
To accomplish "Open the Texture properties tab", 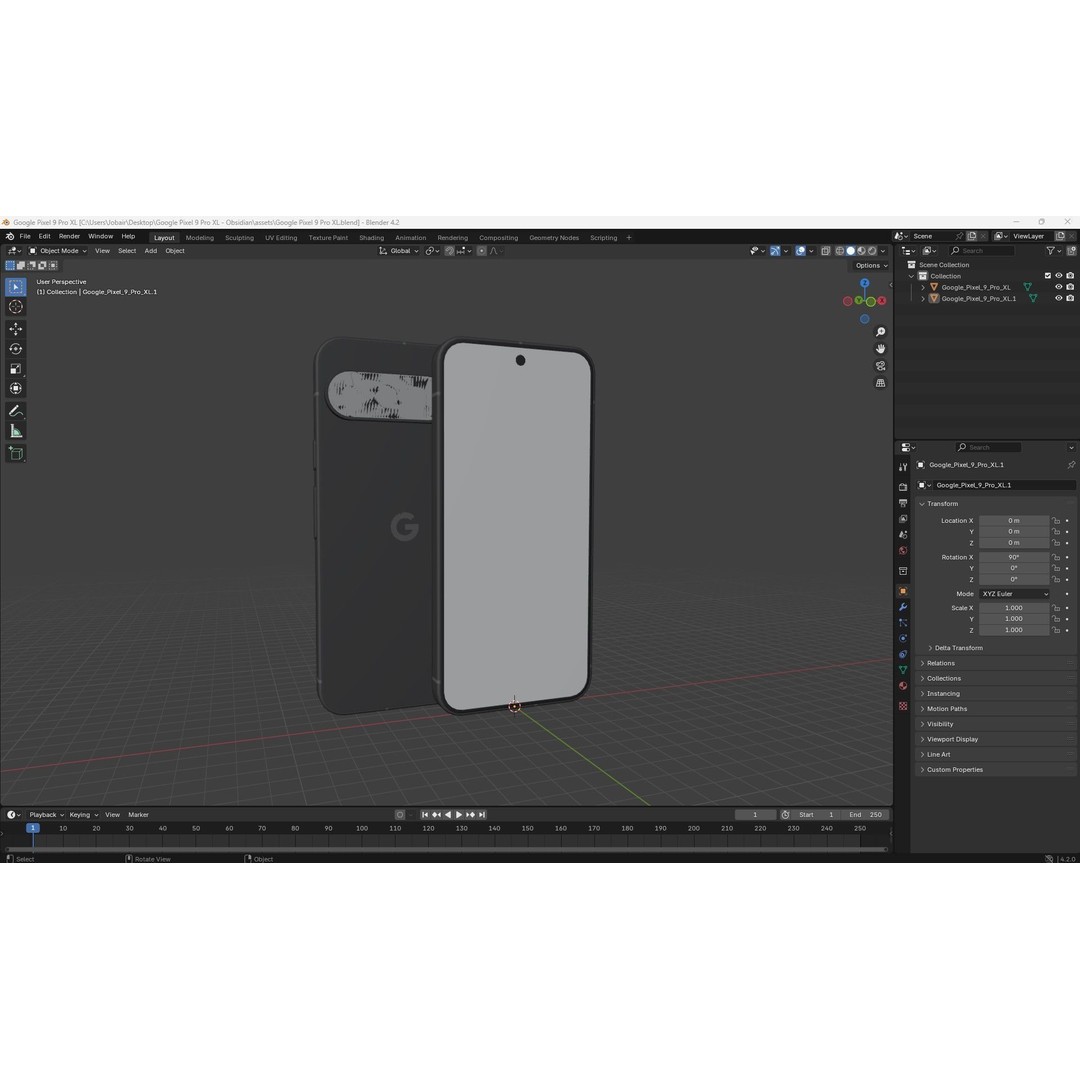I will pos(903,706).
